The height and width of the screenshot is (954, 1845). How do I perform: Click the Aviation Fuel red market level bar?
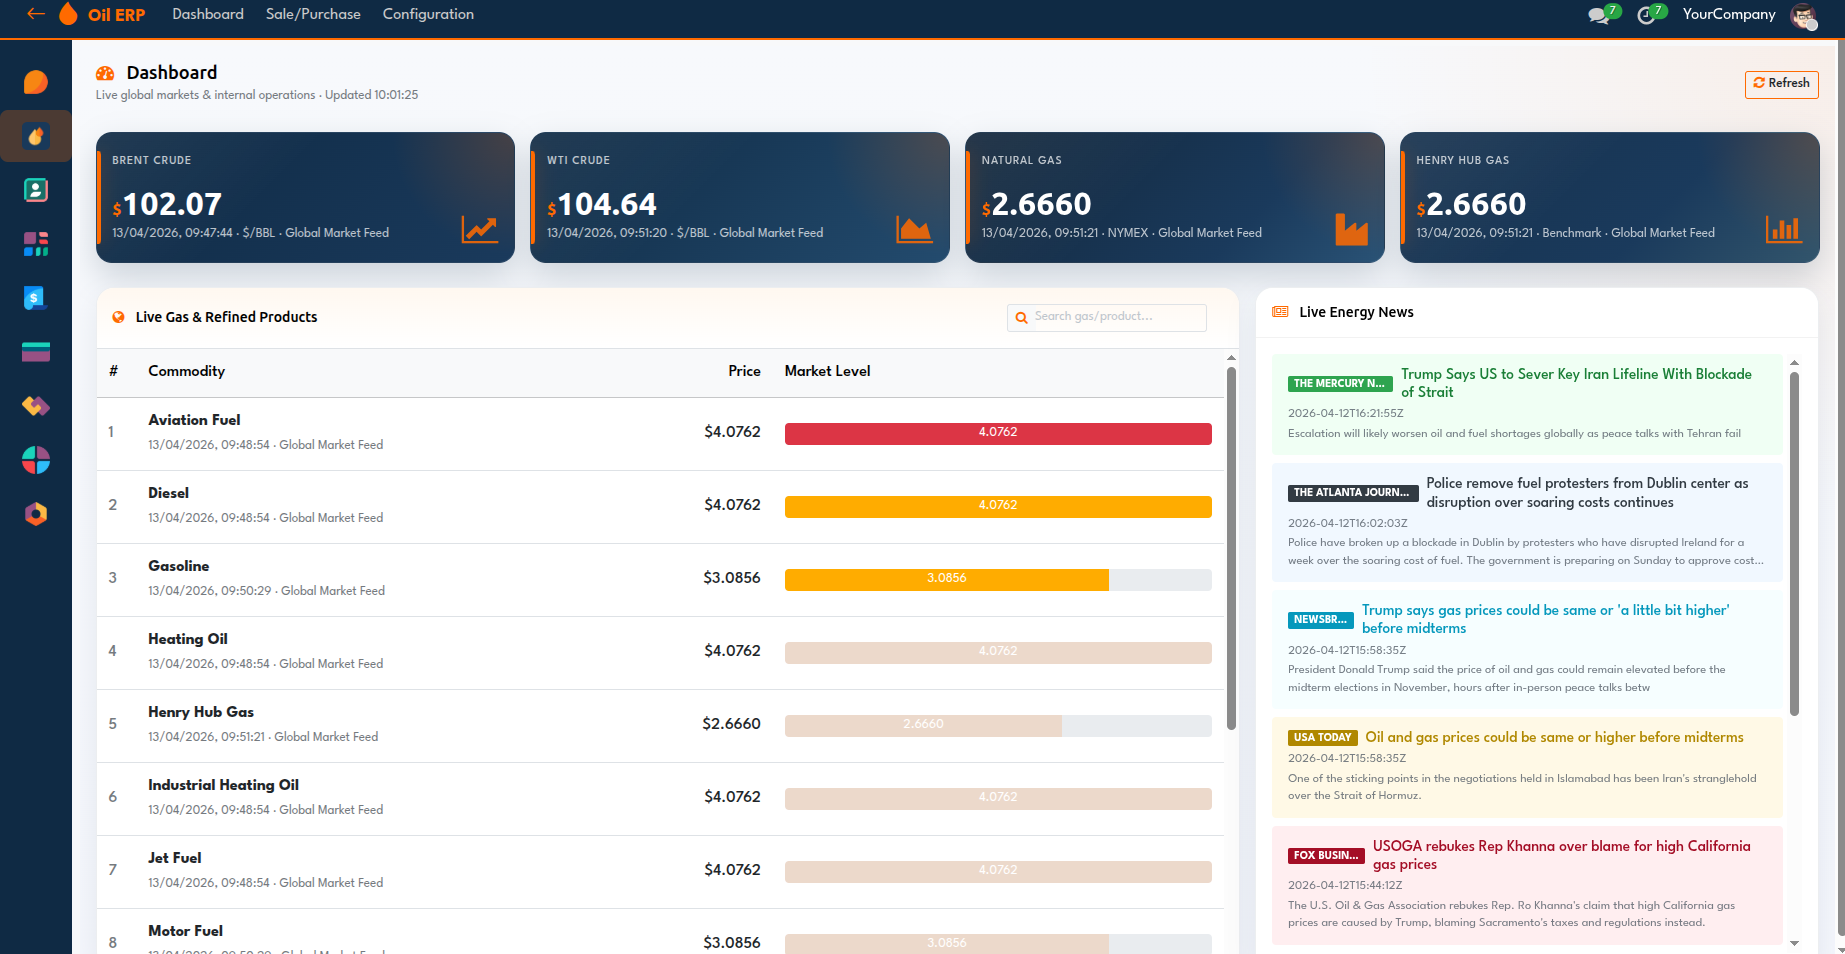click(998, 433)
